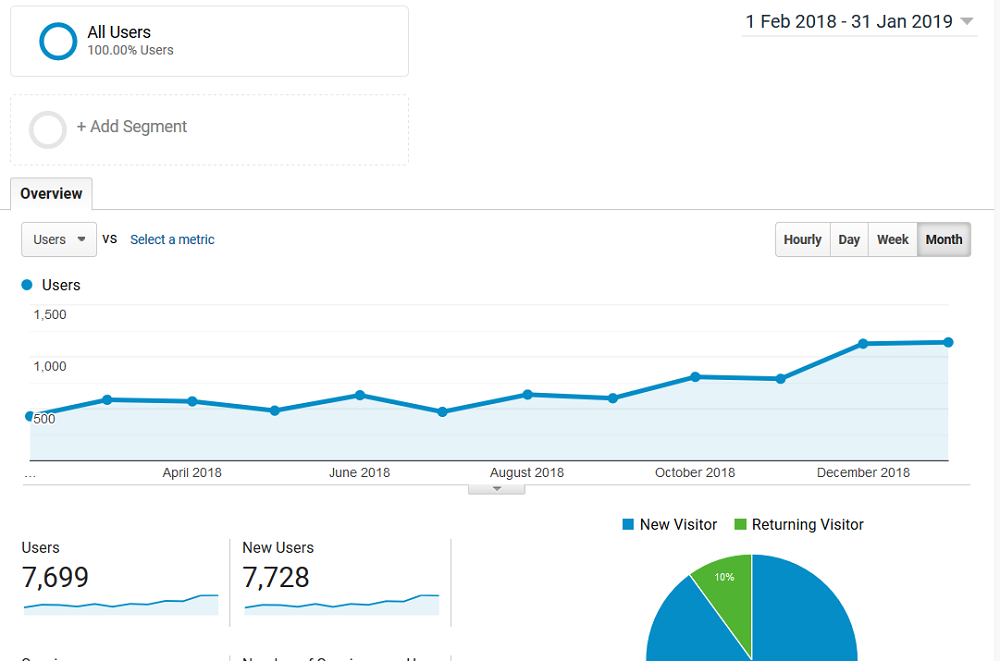This screenshot has height=661, width=1000.
Task: Click the December 2018 data point on chart
Action: click(x=863, y=344)
